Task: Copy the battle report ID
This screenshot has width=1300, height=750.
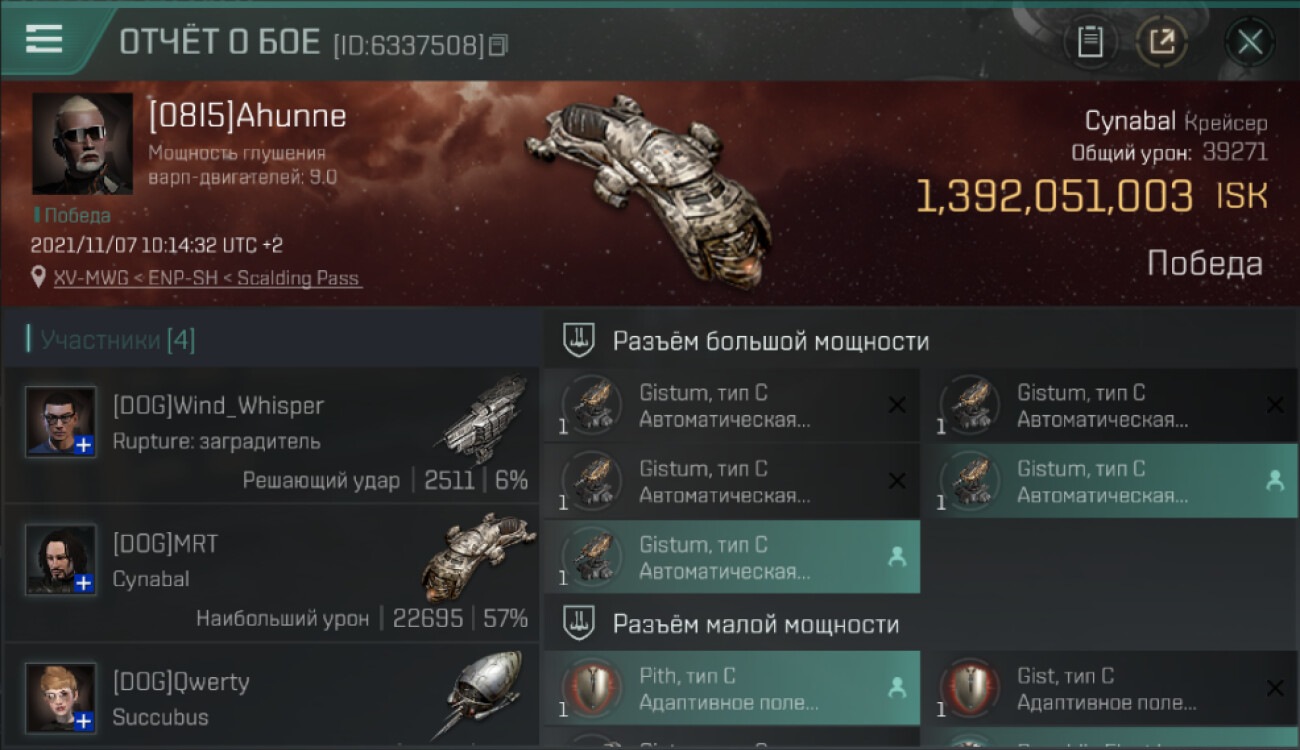Action: coord(498,45)
